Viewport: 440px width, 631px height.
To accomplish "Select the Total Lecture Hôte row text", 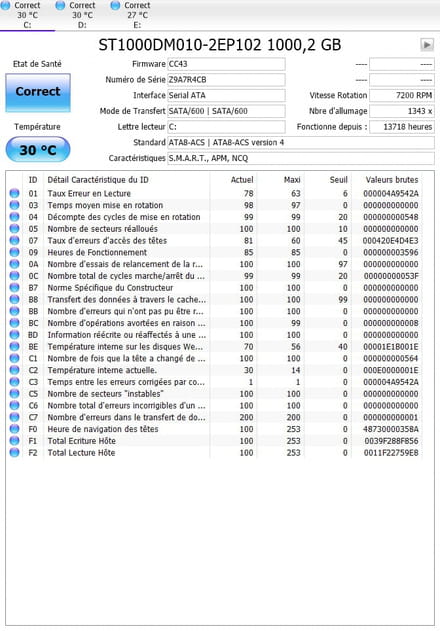I will point(81,453).
